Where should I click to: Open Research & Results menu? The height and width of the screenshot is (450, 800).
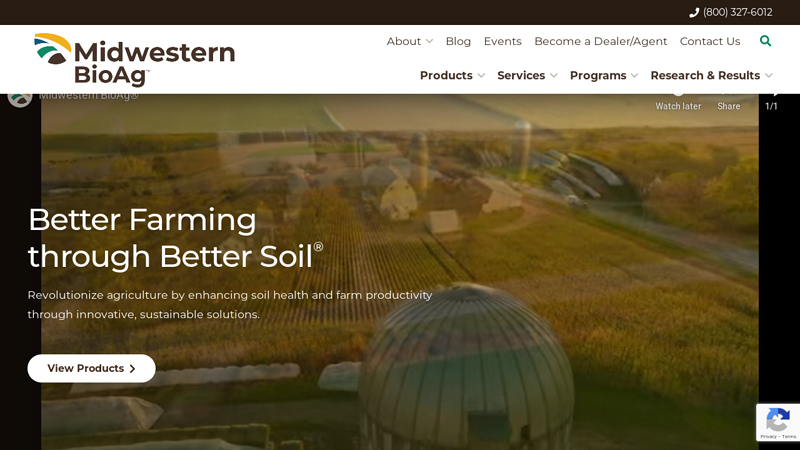[705, 76]
